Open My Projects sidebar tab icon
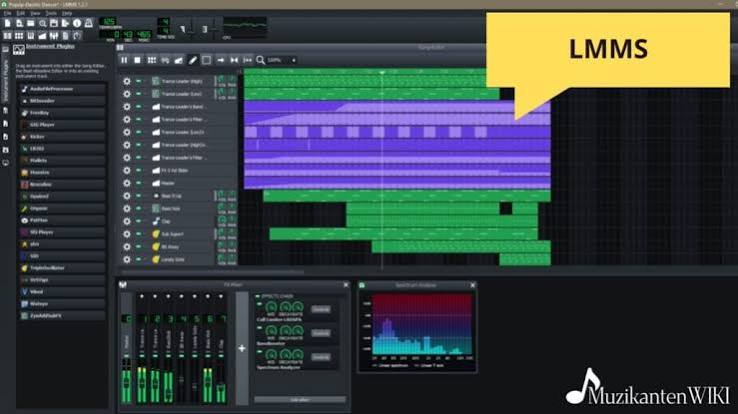The image size is (738, 414). click(6, 111)
